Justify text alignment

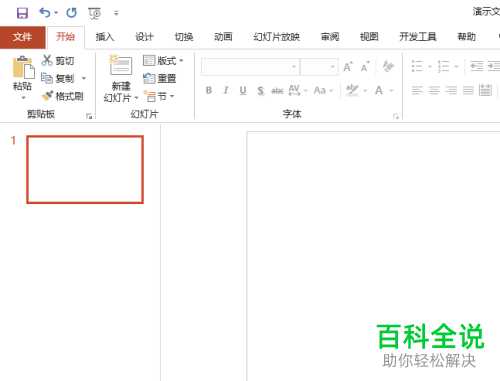468,90
